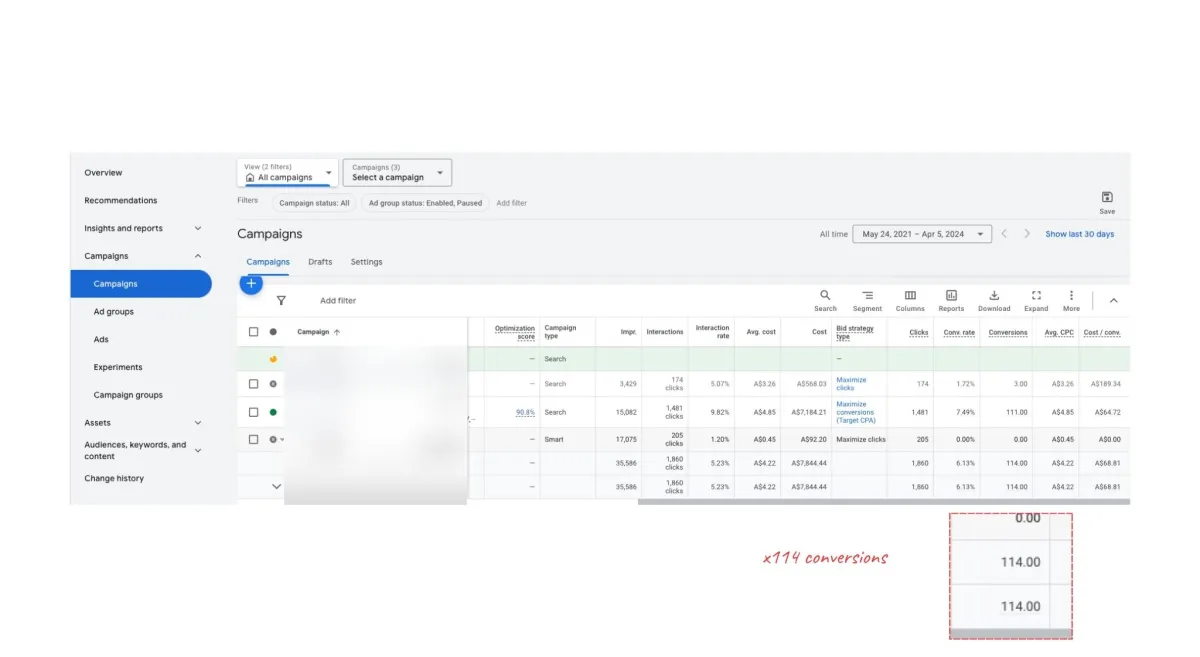Open Experiments in the sidebar
1200x657 pixels.
pyautogui.click(x=118, y=367)
